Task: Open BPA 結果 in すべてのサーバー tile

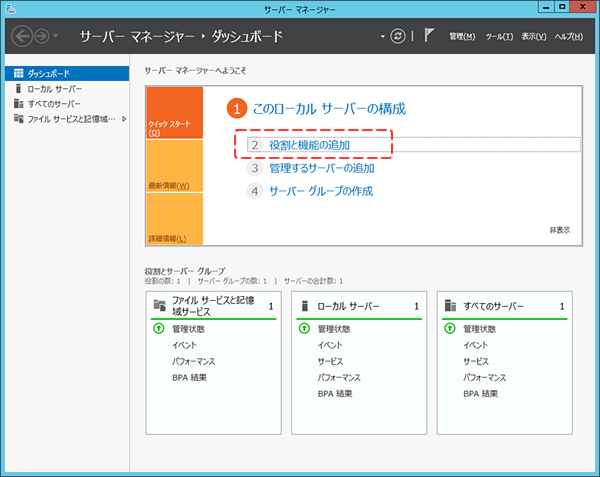Action: point(481,394)
